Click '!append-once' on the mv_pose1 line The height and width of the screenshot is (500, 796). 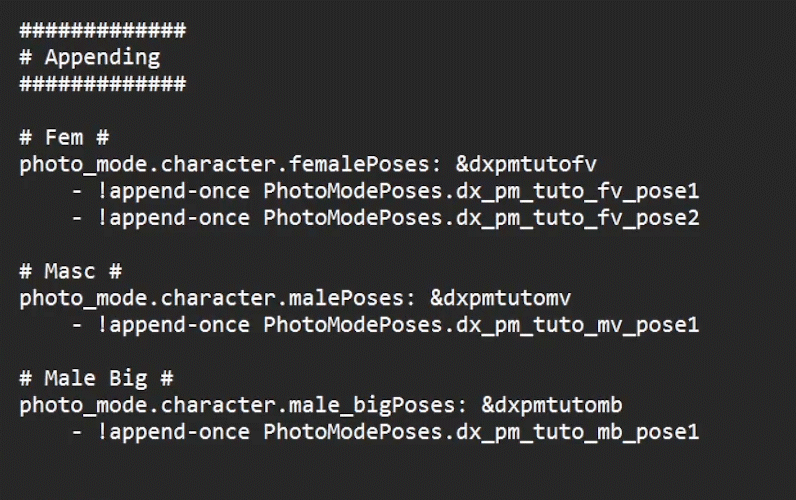click(x=175, y=325)
